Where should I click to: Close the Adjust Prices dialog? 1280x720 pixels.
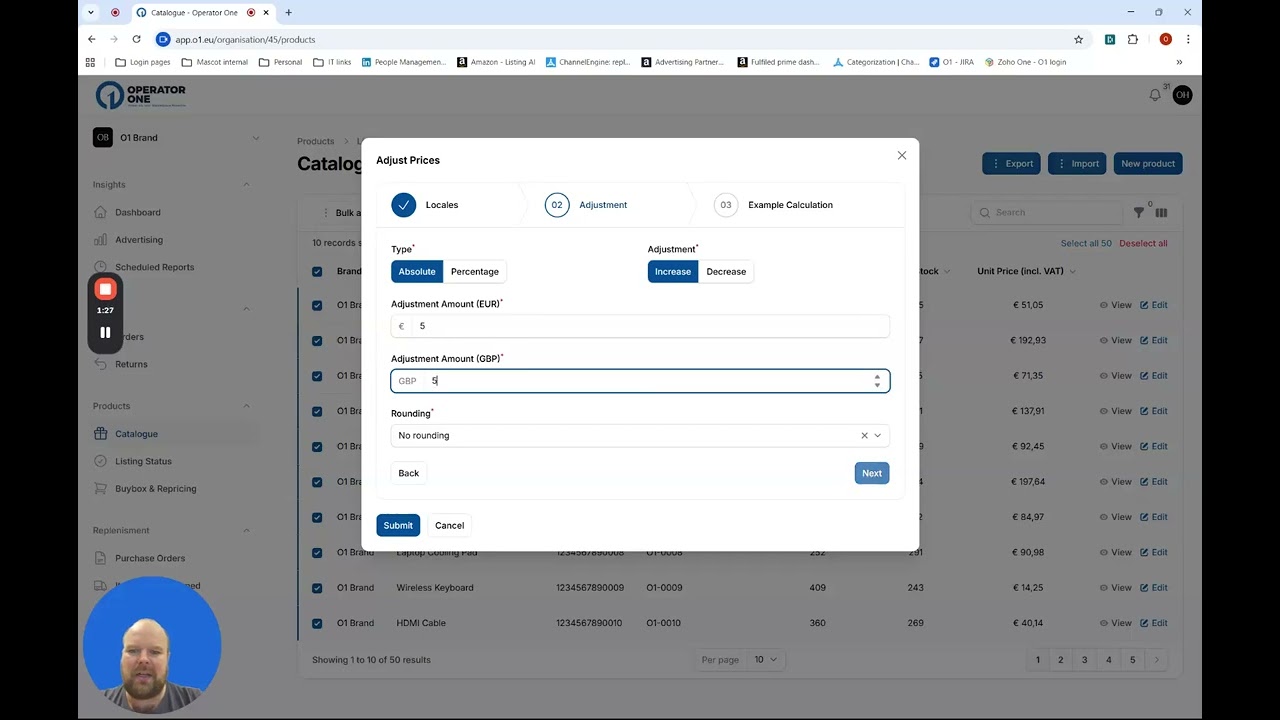click(x=902, y=155)
